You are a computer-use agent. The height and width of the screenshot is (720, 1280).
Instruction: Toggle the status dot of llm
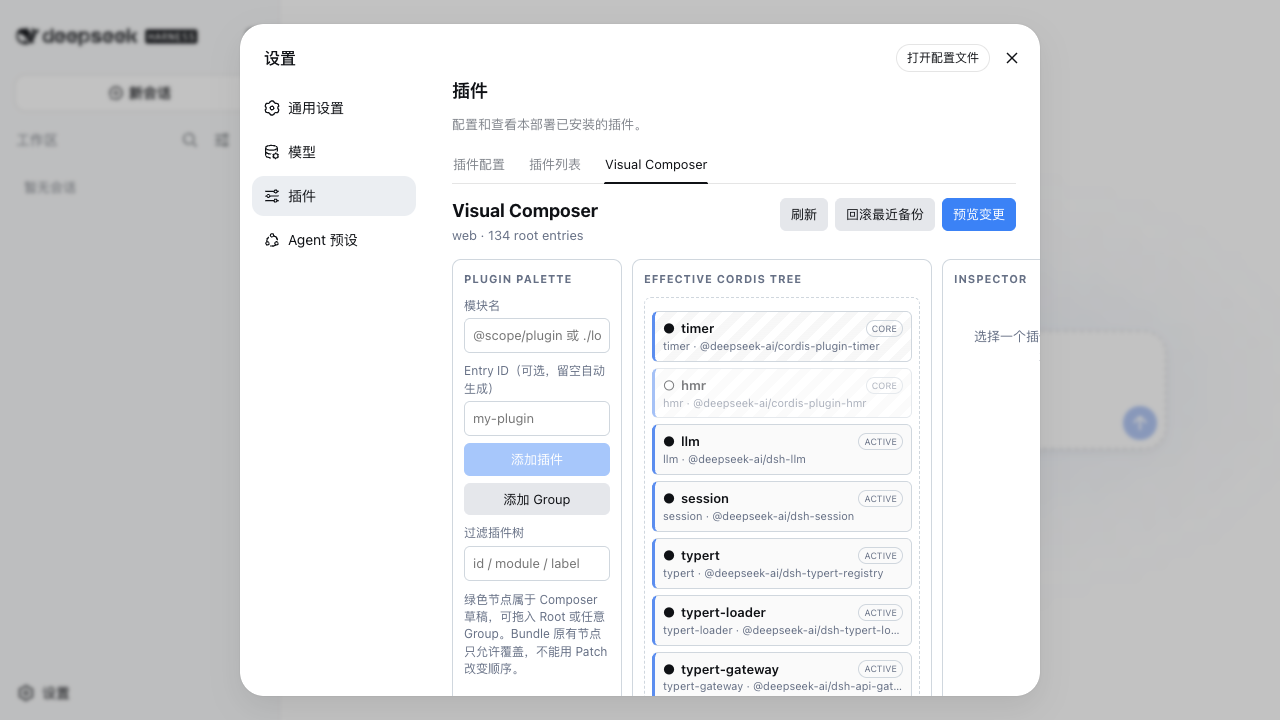[669, 441]
